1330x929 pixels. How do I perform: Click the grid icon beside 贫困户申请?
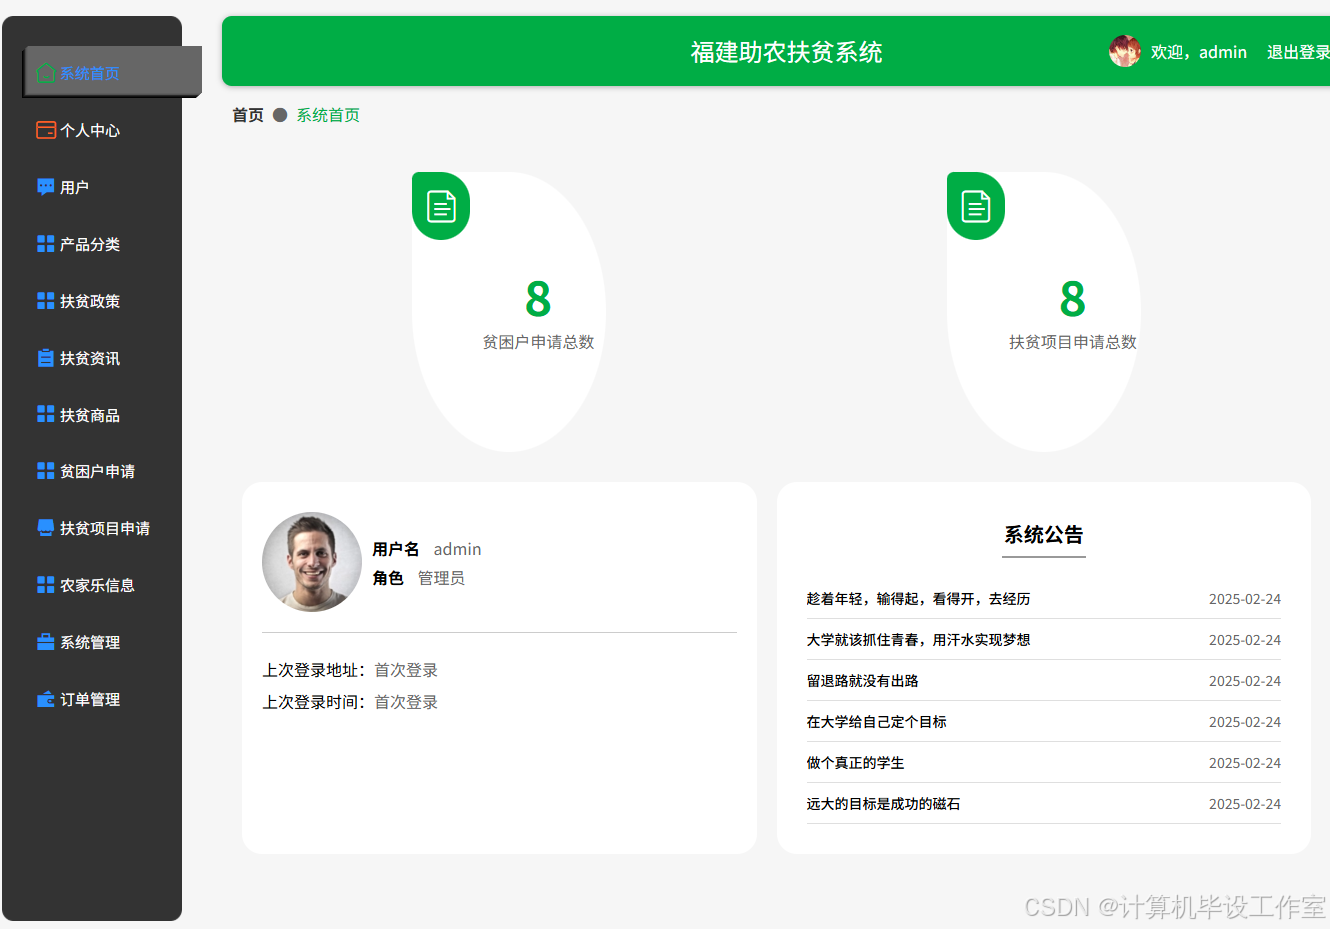click(x=45, y=471)
